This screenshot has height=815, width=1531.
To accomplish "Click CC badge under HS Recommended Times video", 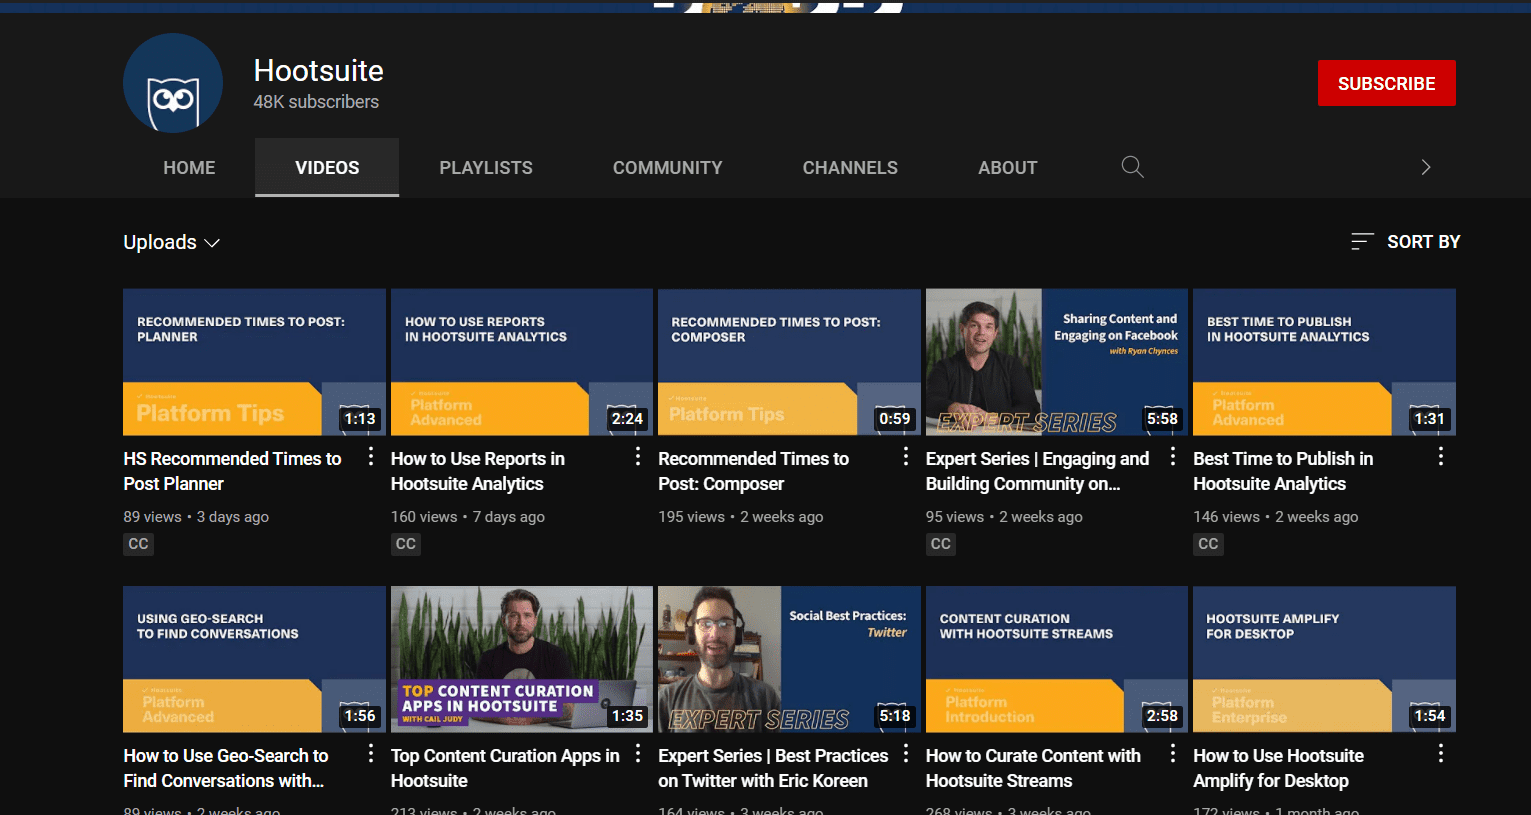I will point(138,544).
